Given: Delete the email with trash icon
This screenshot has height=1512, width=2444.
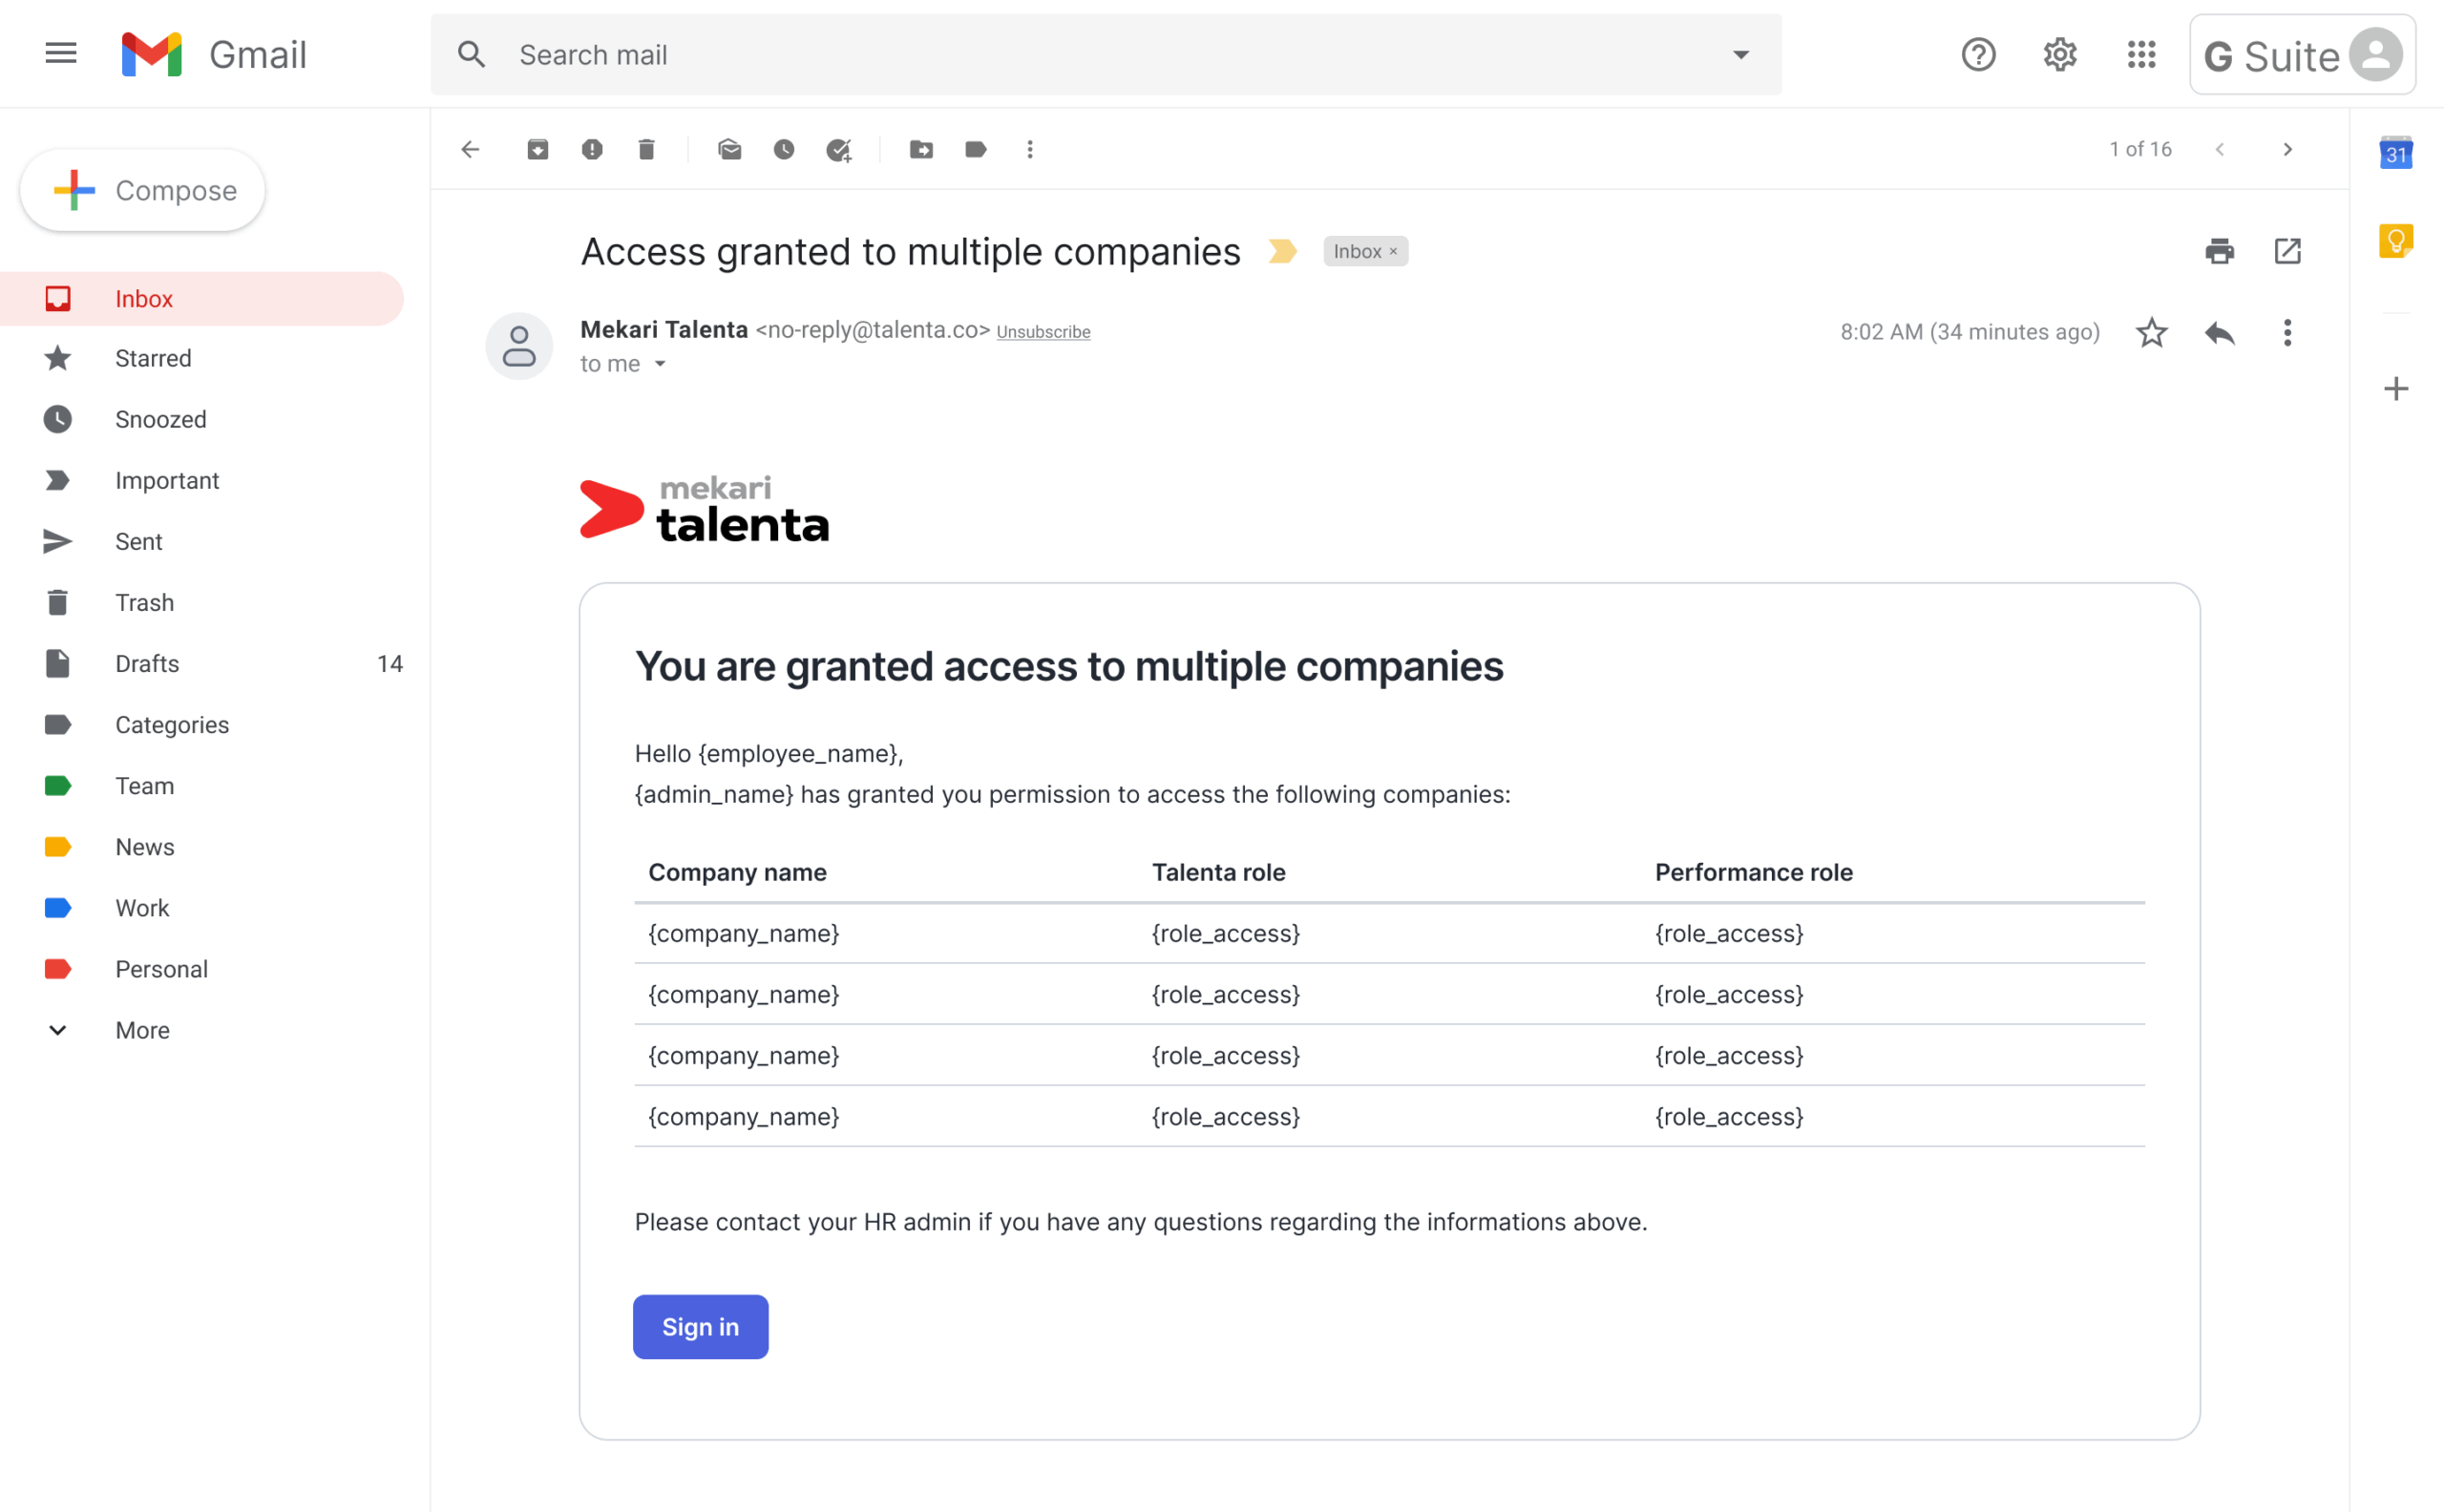Looking at the screenshot, I should 646,150.
